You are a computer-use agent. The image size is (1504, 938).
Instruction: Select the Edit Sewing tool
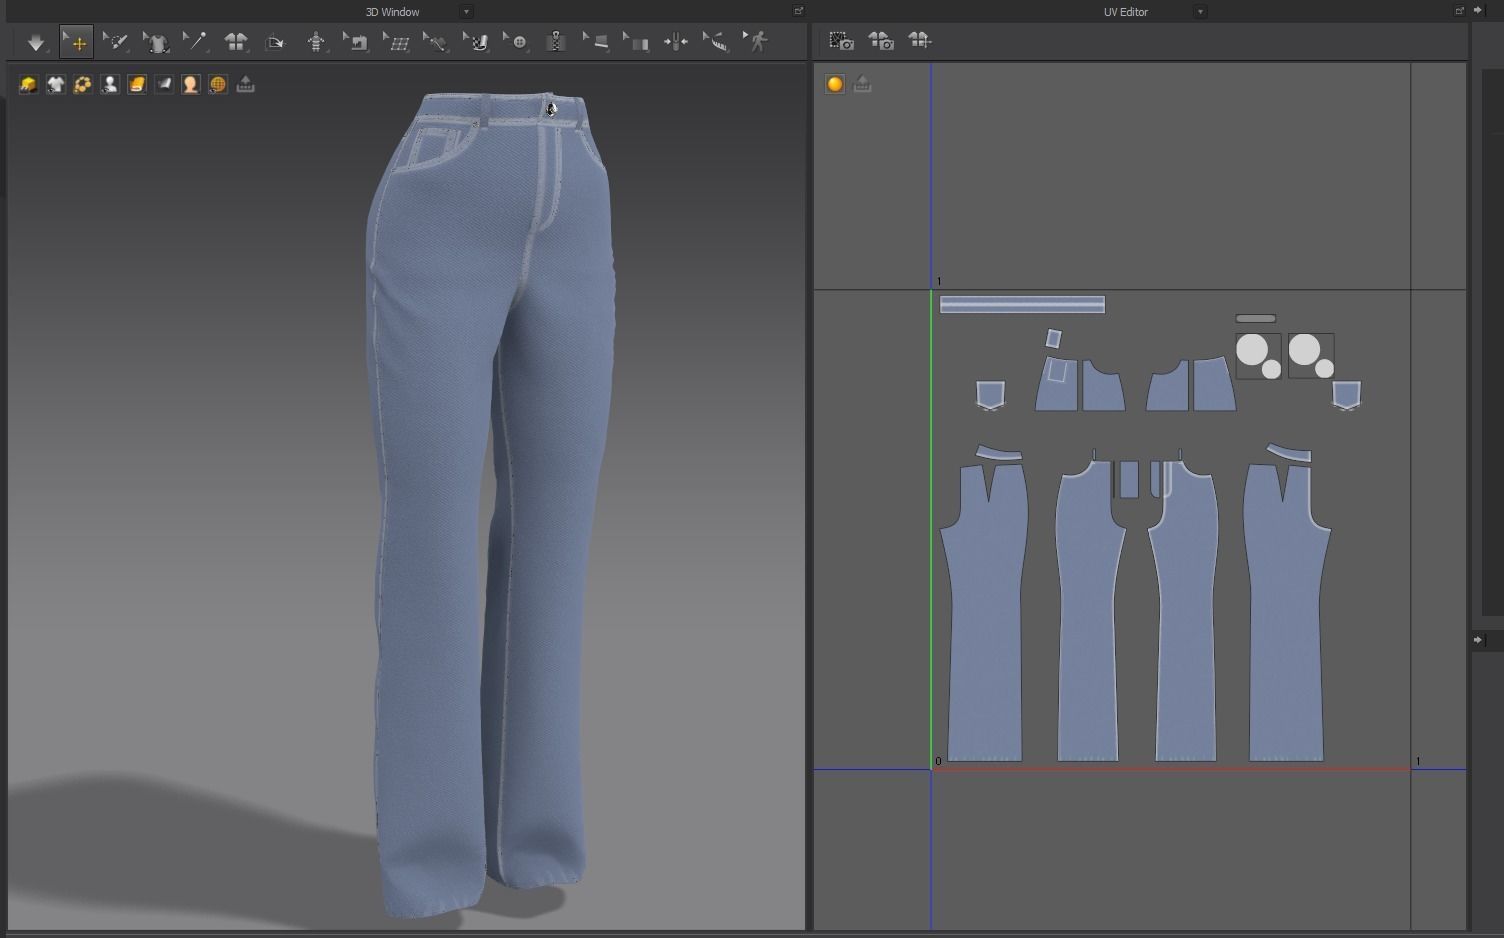[x=436, y=42]
